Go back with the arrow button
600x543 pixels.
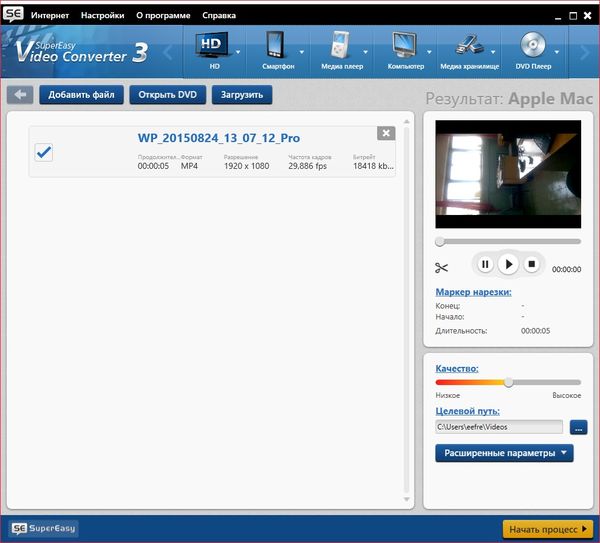[x=20, y=95]
